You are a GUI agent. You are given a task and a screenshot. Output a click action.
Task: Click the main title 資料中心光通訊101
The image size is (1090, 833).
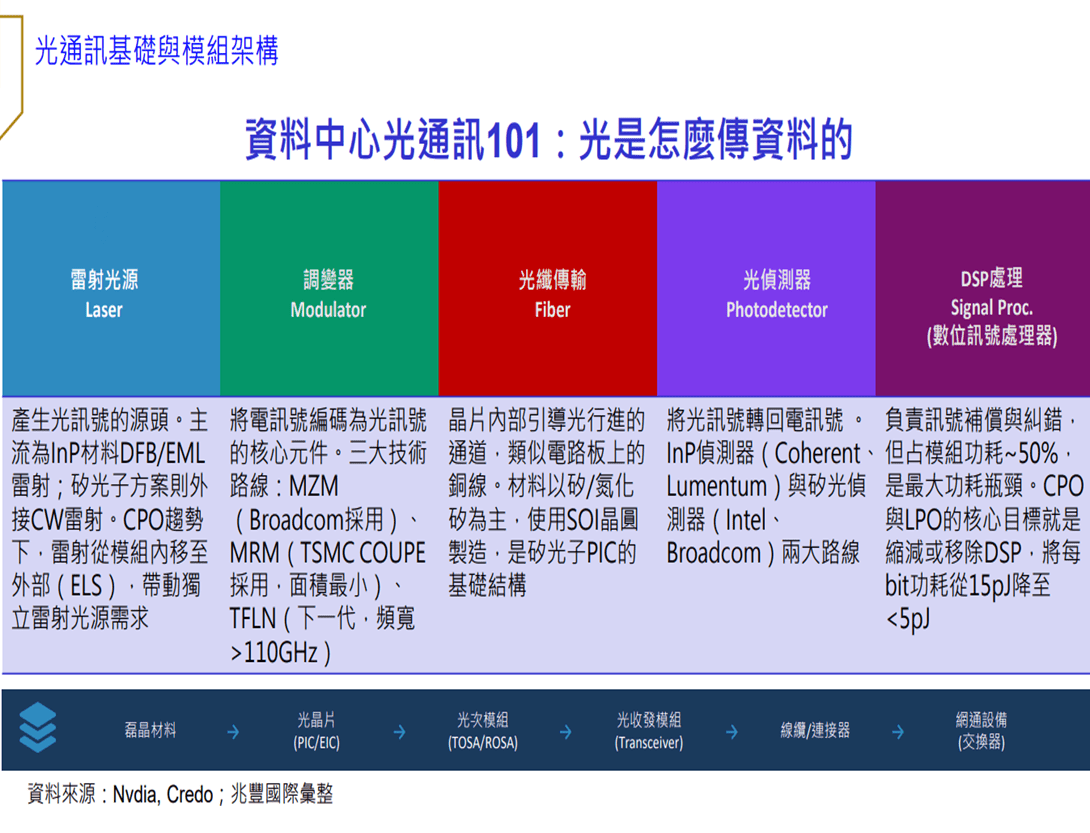[393, 140]
